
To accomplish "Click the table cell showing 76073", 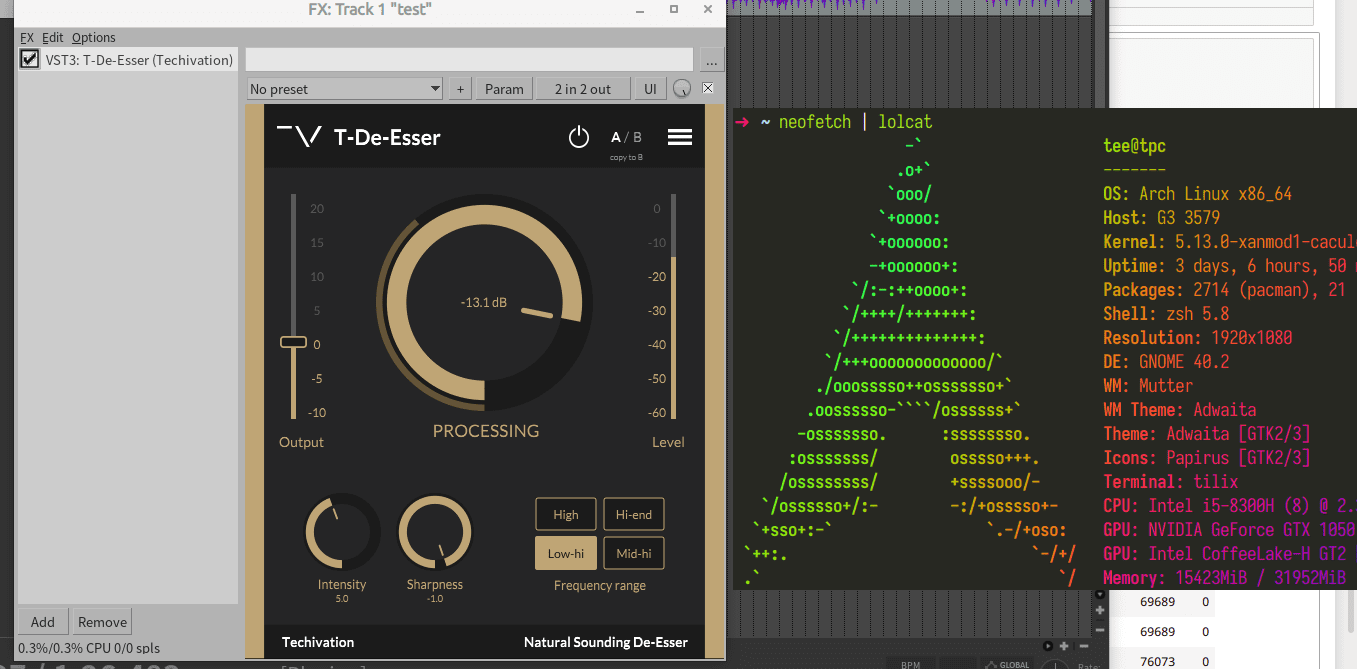I will (1157, 661).
